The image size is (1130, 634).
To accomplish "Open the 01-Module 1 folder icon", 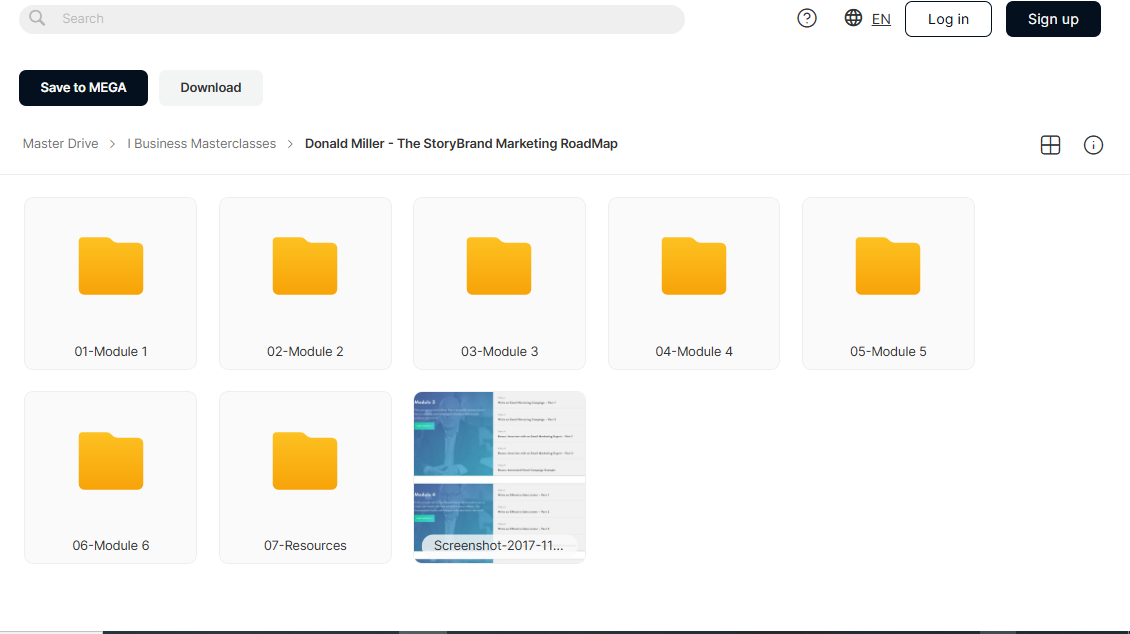I will click(x=110, y=266).
